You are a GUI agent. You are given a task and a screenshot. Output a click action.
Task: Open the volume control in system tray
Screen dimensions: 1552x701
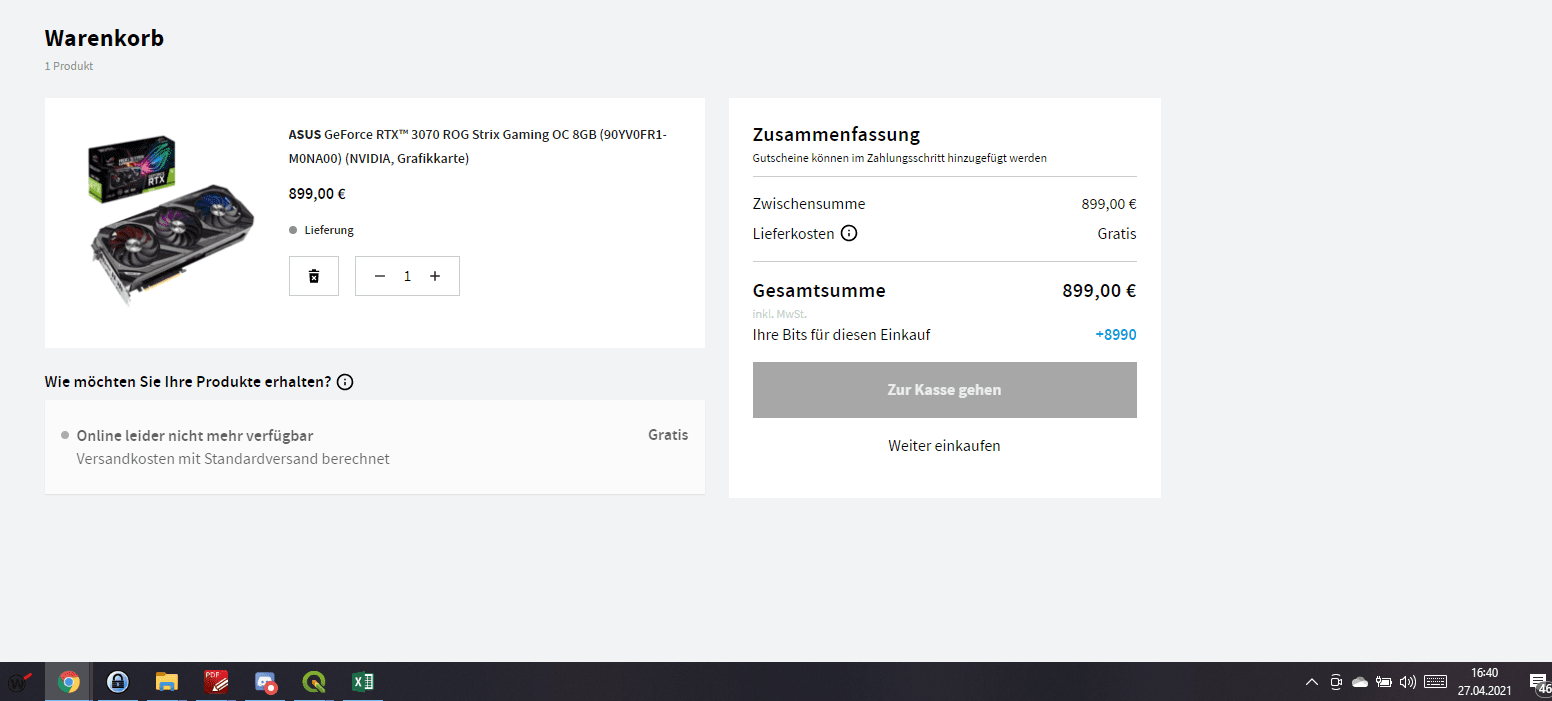[1408, 682]
